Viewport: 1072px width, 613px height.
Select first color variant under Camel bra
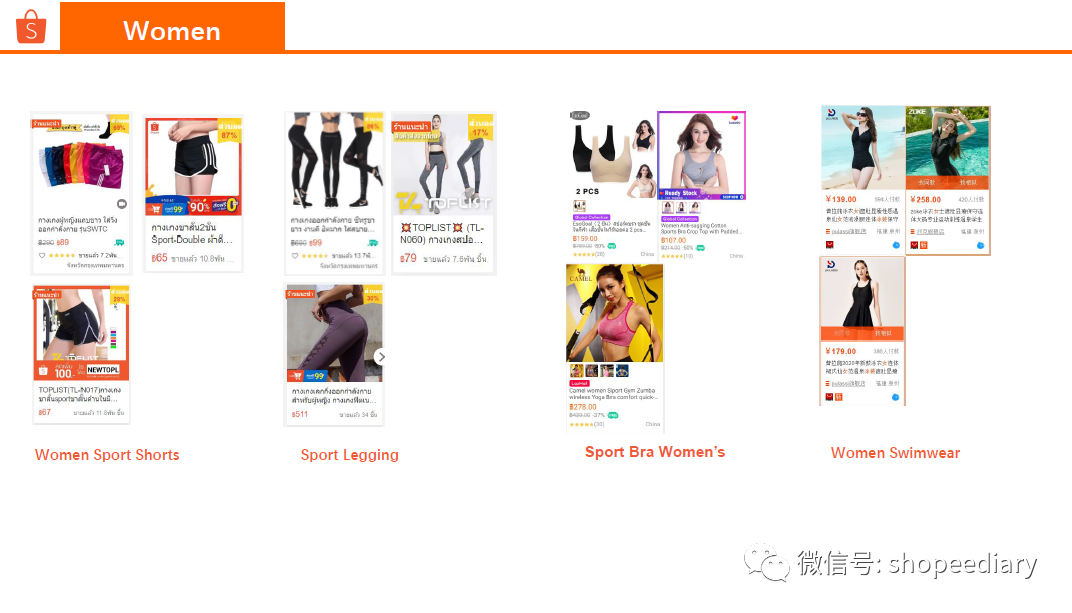click(576, 370)
